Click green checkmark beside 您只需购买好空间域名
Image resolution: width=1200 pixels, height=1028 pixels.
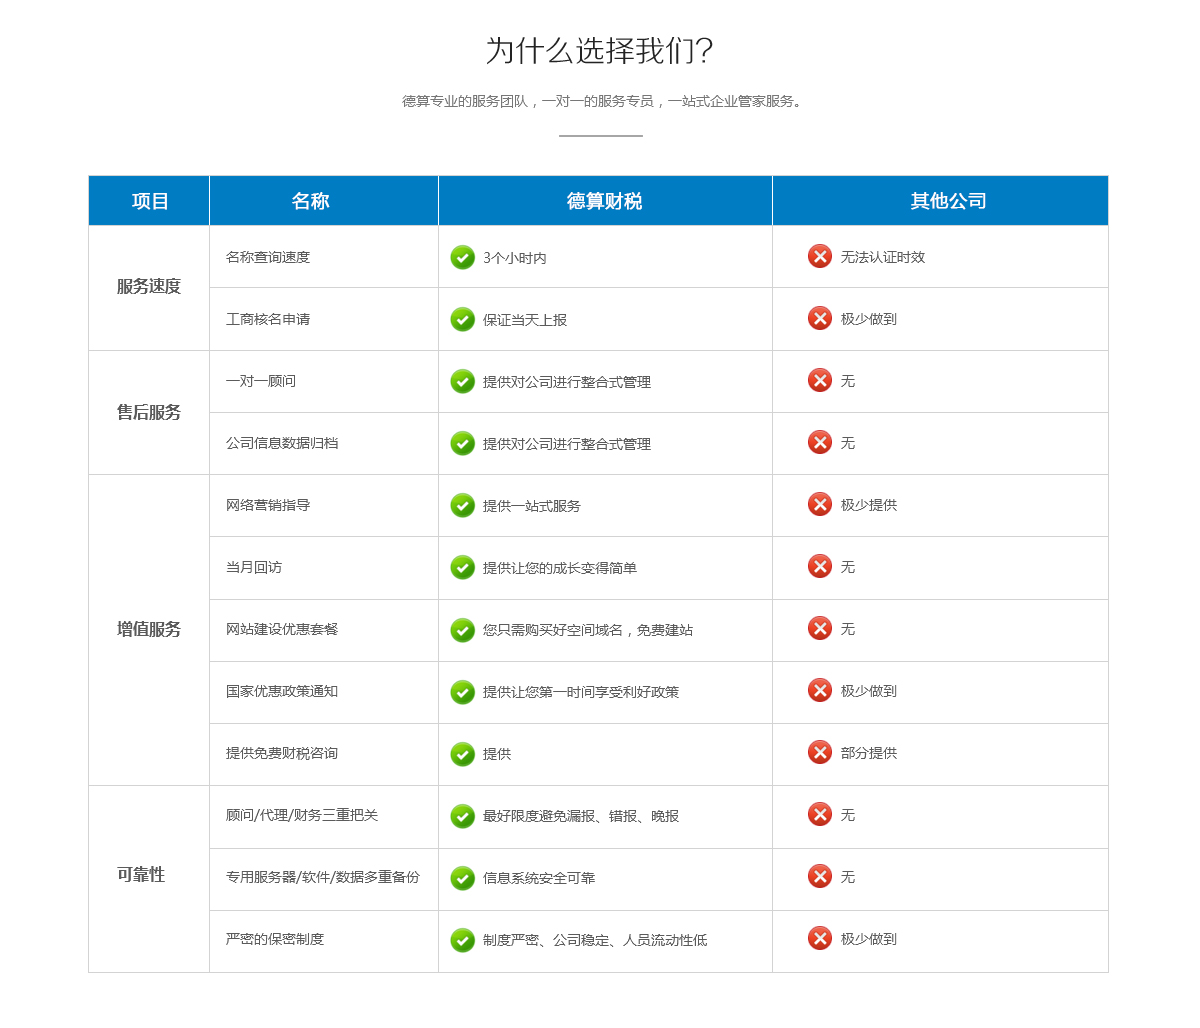click(x=462, y=630)
